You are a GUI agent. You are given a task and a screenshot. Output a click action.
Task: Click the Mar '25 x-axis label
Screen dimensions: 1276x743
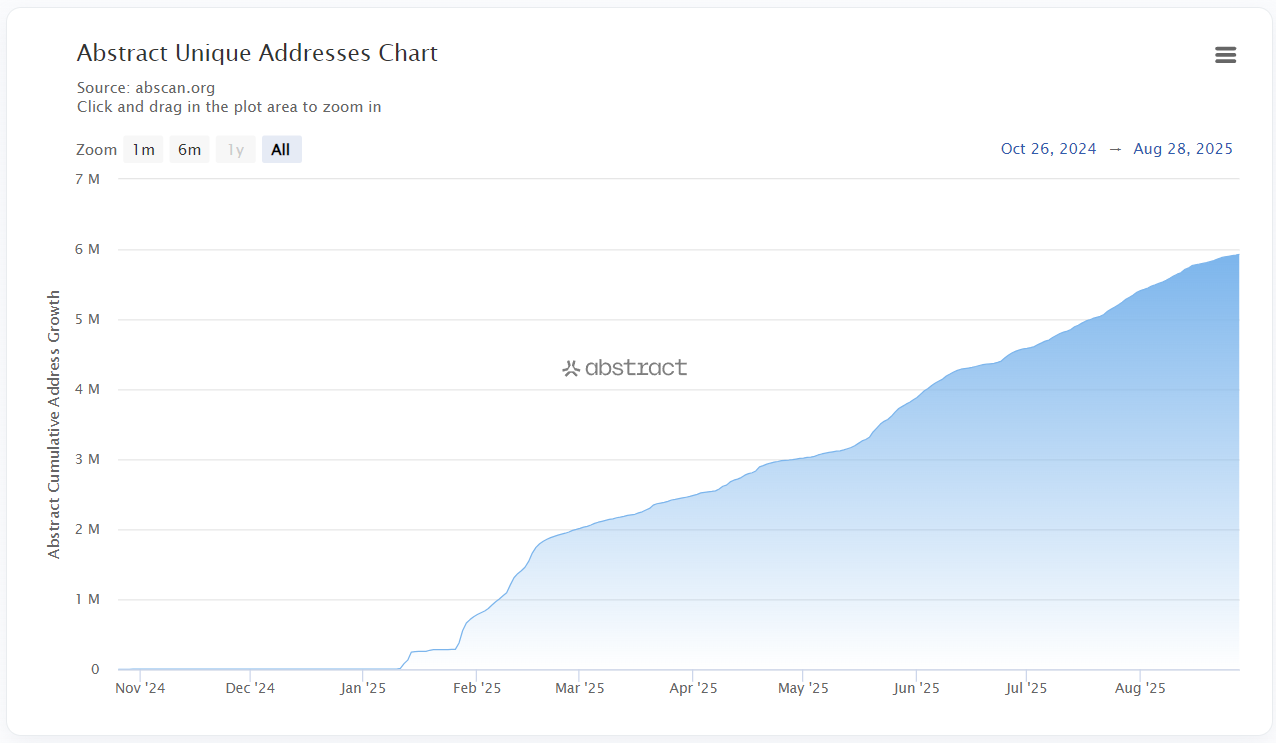point(580,688)
